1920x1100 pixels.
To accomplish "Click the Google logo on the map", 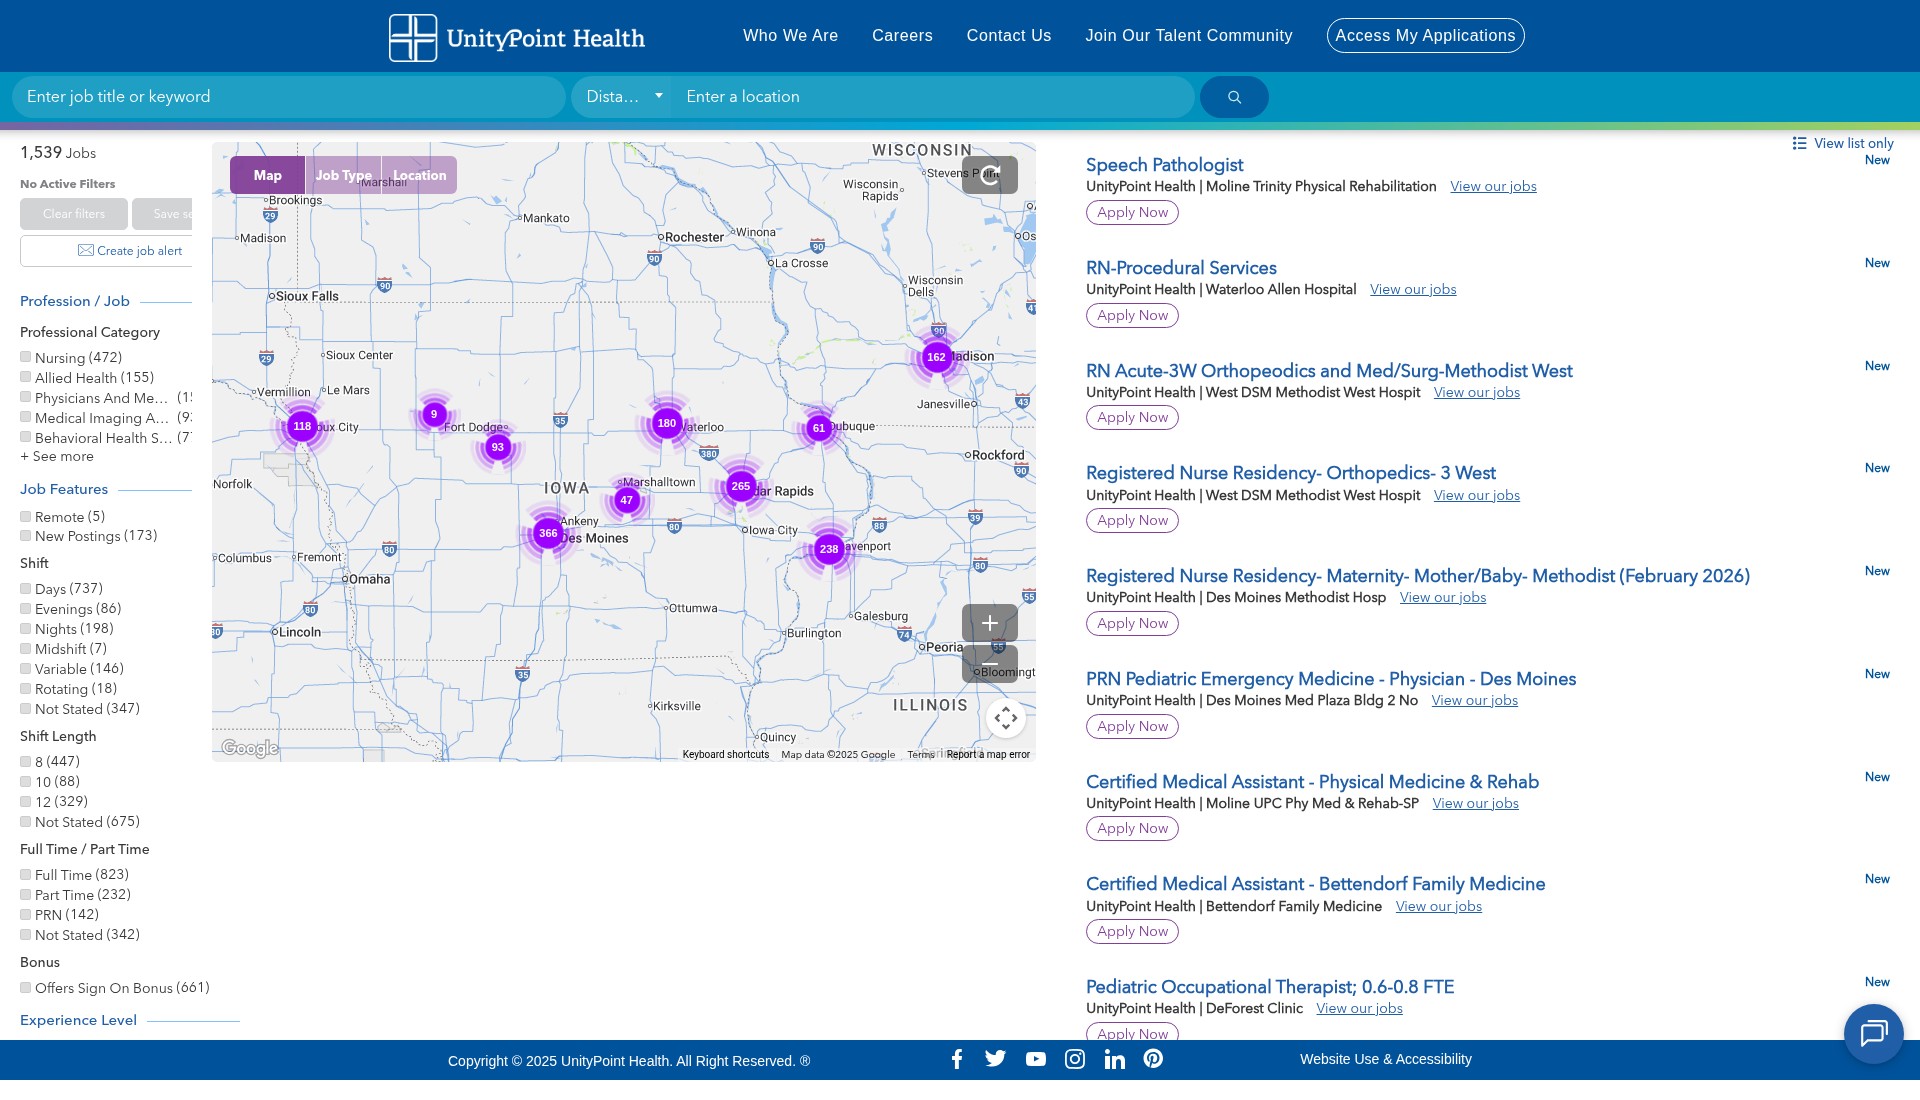I will (250, 748).
